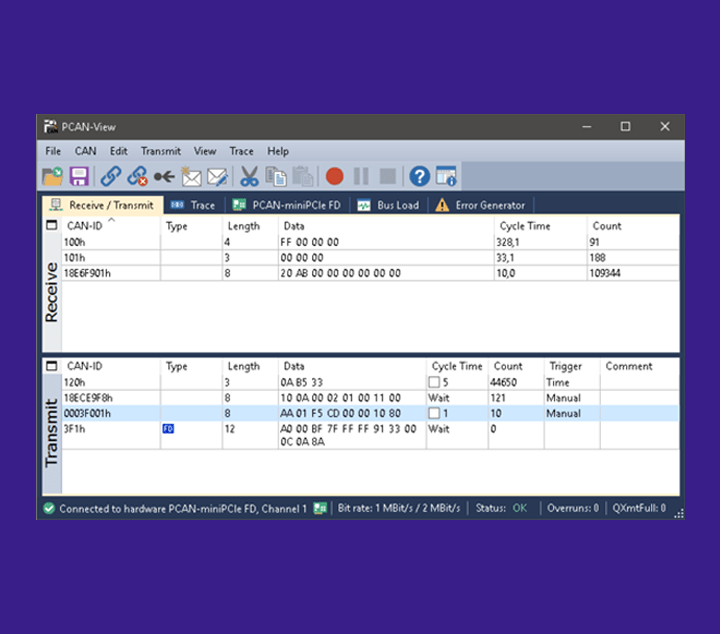
Task: Select received message 18E6F901h
Action: (370, 273)
